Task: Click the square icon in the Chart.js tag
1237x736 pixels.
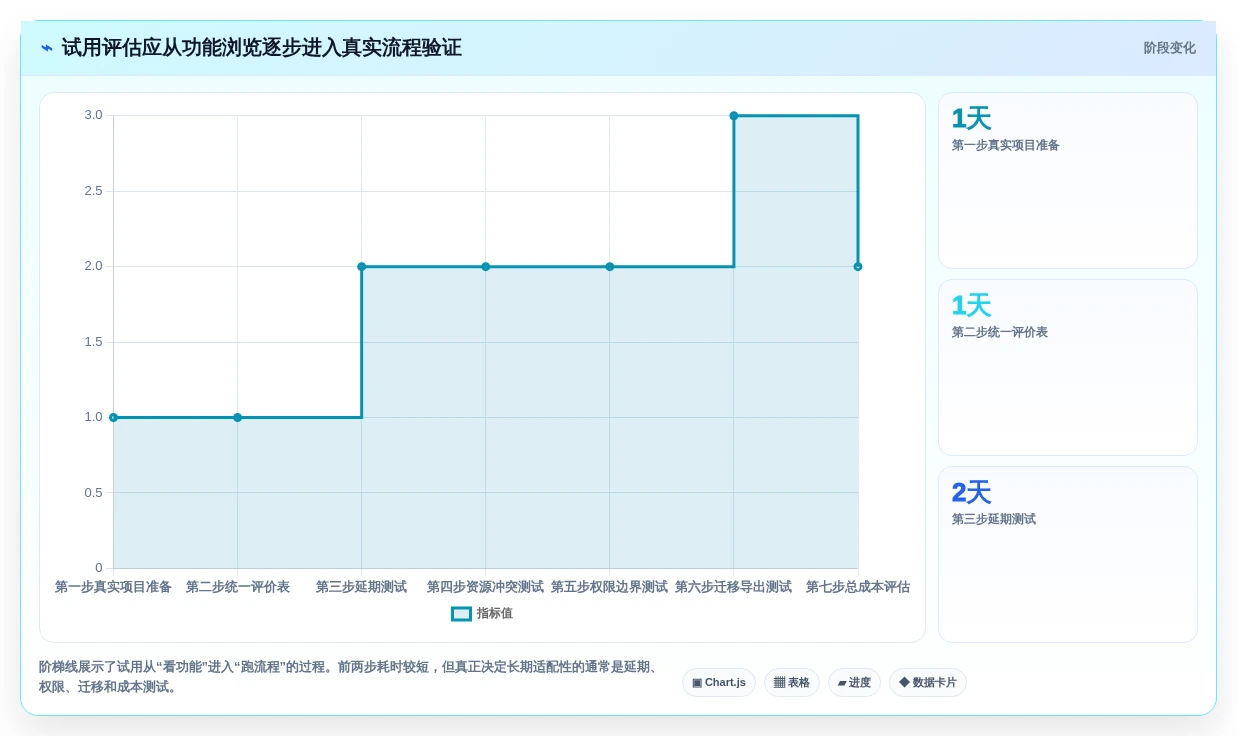Action: click(697, 683)
